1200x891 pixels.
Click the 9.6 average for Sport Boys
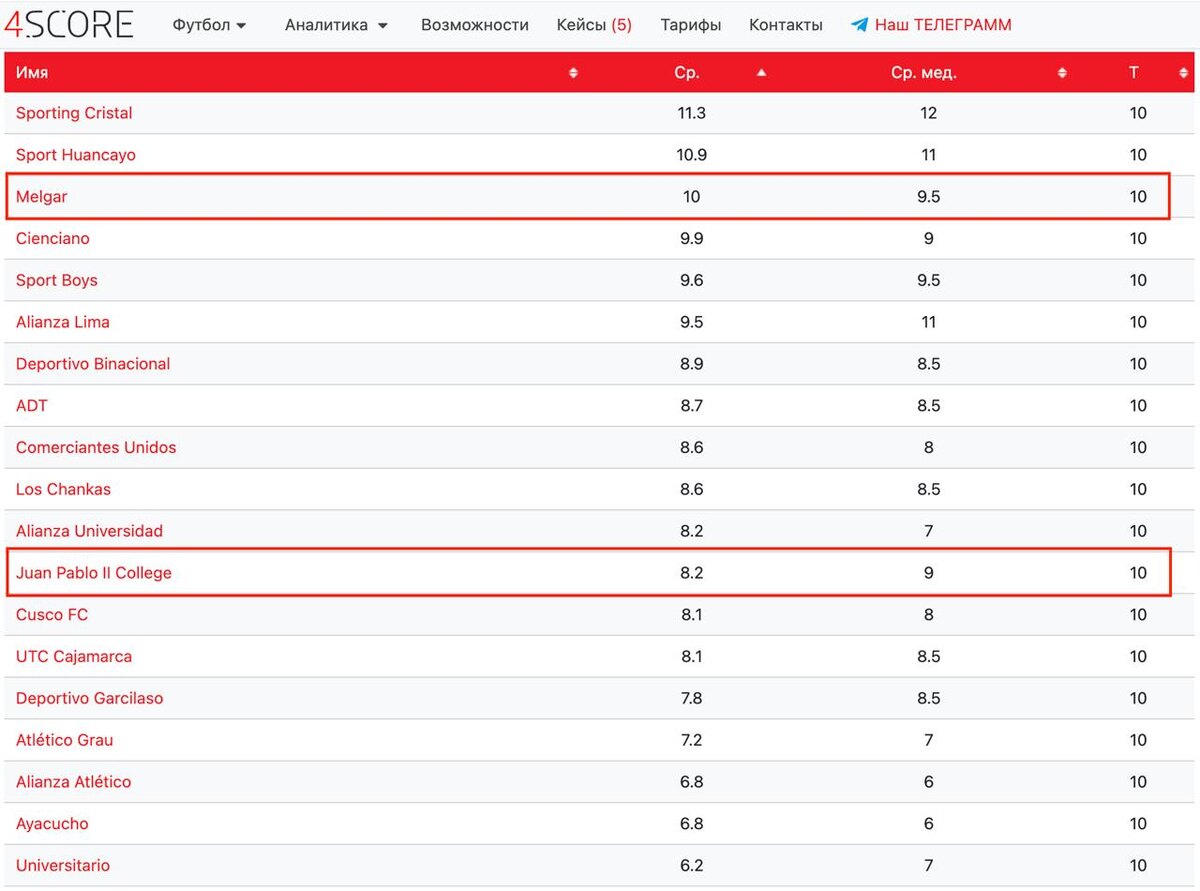[x=692, y=280]
